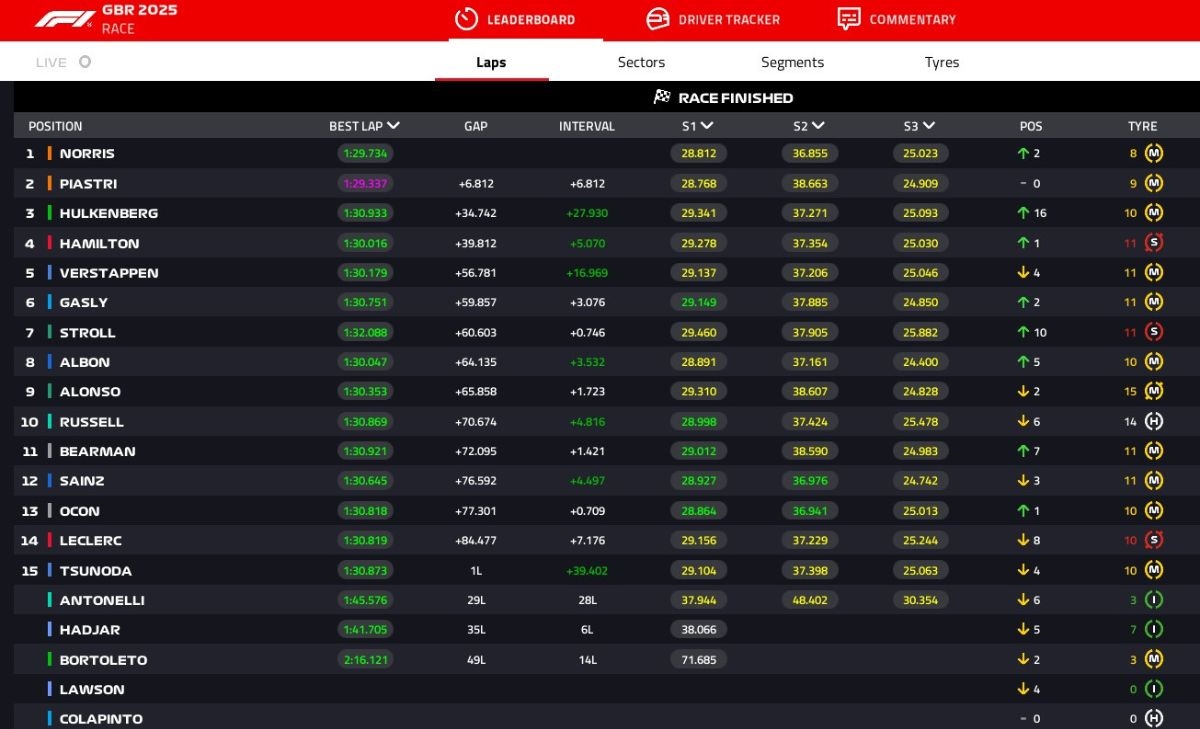Click Piastri's purple fastest lap time
The image size is (1200, 729).
pyautogui.click(x=364, y=184)
